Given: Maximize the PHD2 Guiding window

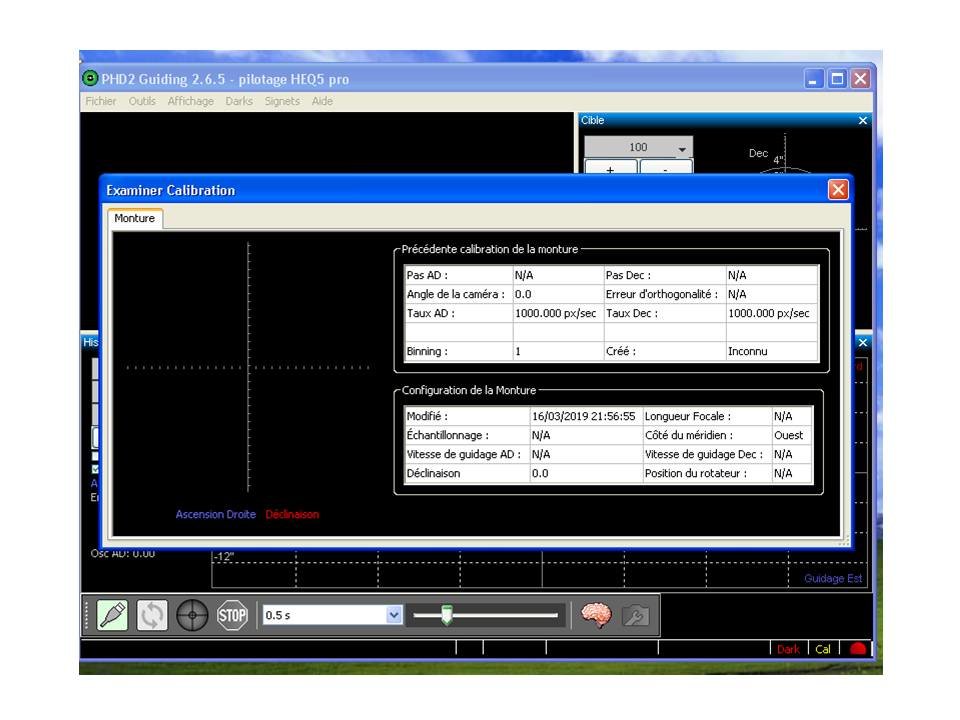Looking at the screenshot, I should [837, 79].
